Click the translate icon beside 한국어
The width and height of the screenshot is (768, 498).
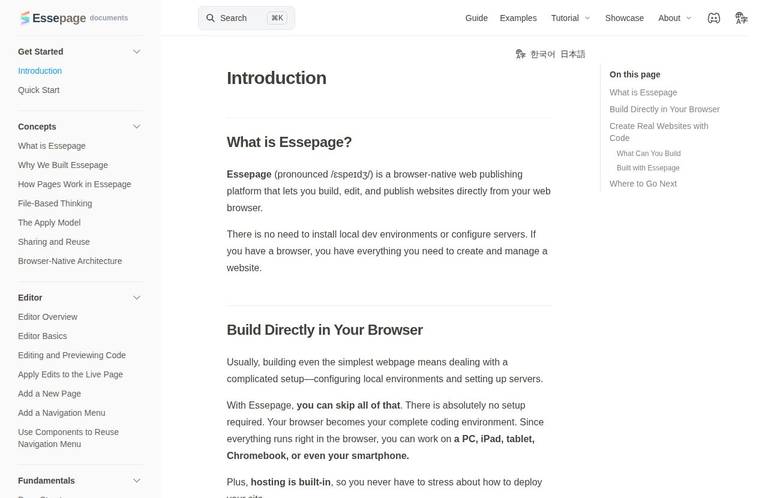click(520, 54)
